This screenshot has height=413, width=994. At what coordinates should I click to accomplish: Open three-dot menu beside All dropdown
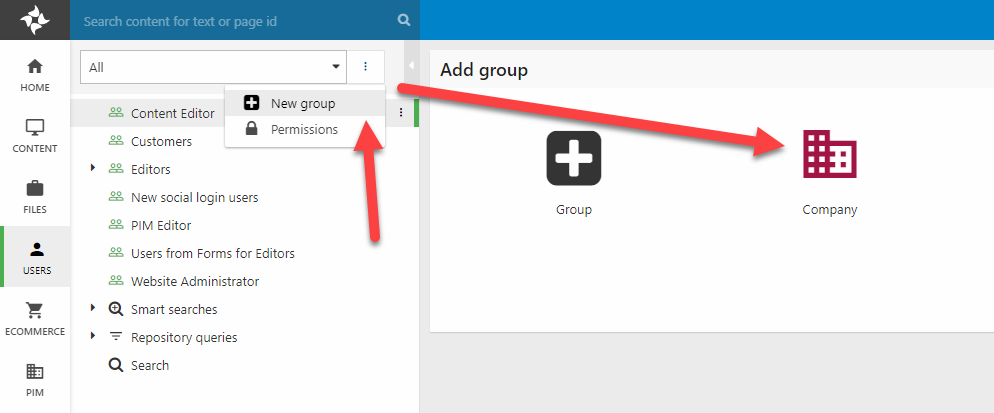(x=366, y=67)
